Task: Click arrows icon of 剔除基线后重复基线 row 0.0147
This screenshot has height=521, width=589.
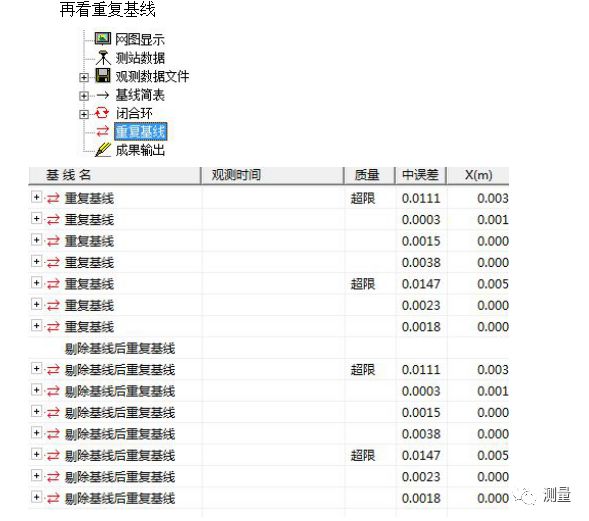Action: tap(53, 455)
